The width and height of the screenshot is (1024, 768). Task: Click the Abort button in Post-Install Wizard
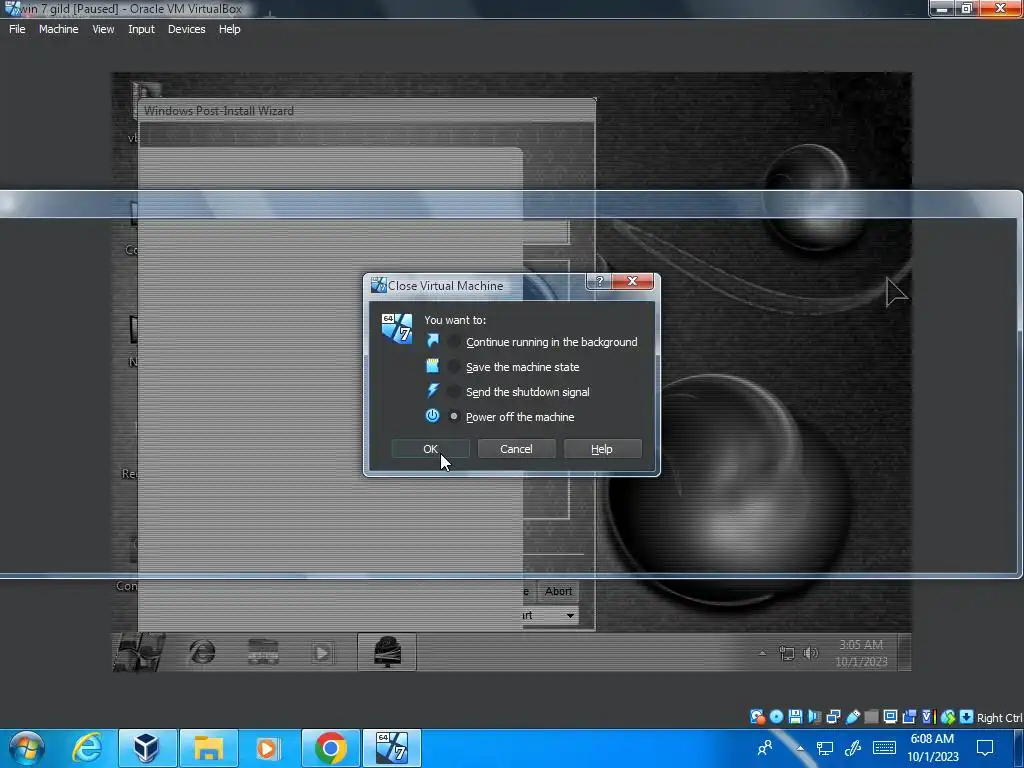(558, 591)
